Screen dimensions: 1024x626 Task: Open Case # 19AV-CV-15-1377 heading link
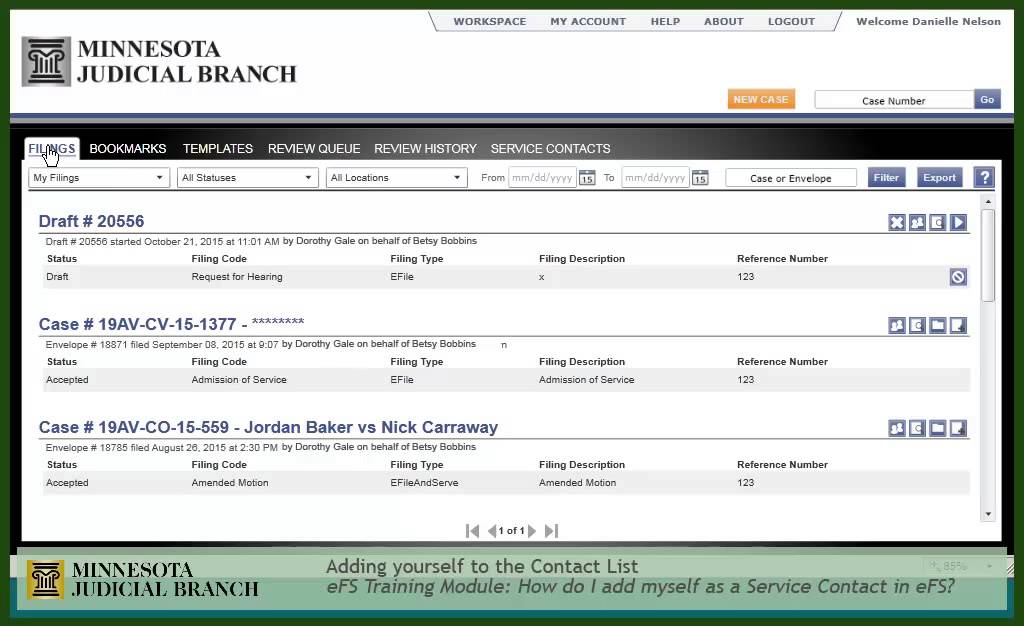[x=172, y=324]
